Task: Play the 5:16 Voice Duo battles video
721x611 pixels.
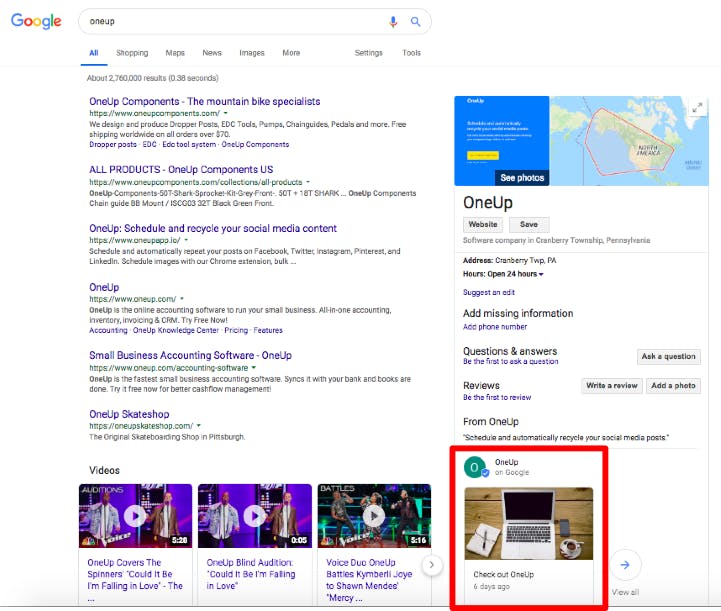Action: (374, 516)
